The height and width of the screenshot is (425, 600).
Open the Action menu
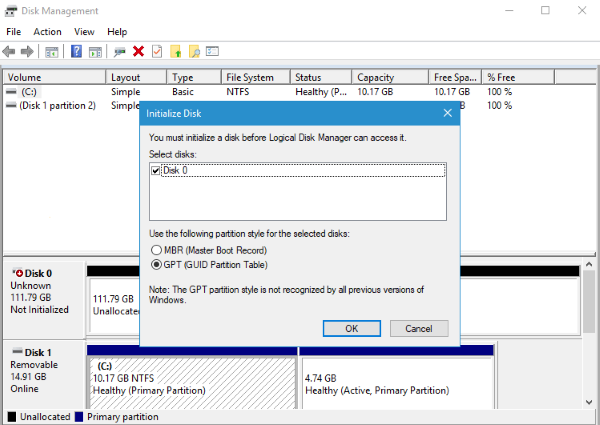47,32
